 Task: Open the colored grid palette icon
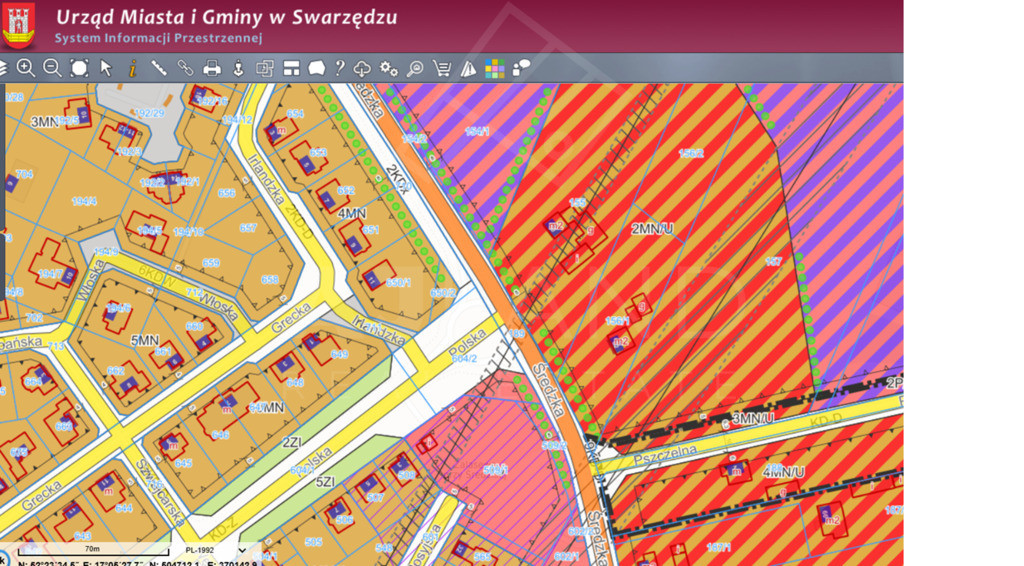pos(495,68)
